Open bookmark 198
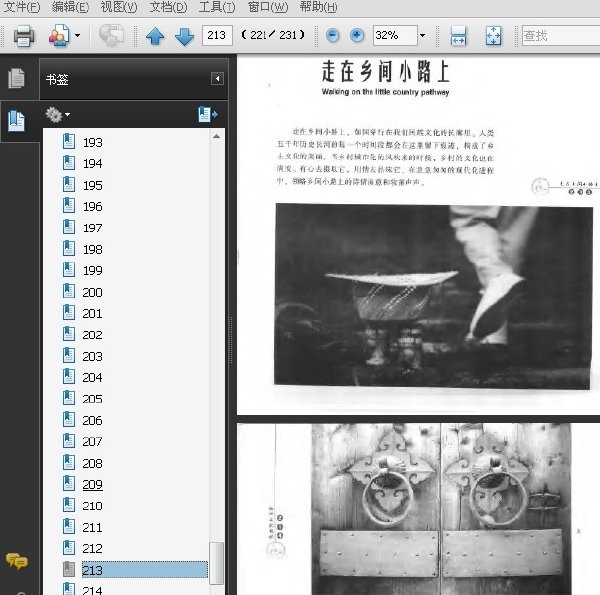600x595 pixels. tap(93, 249)
